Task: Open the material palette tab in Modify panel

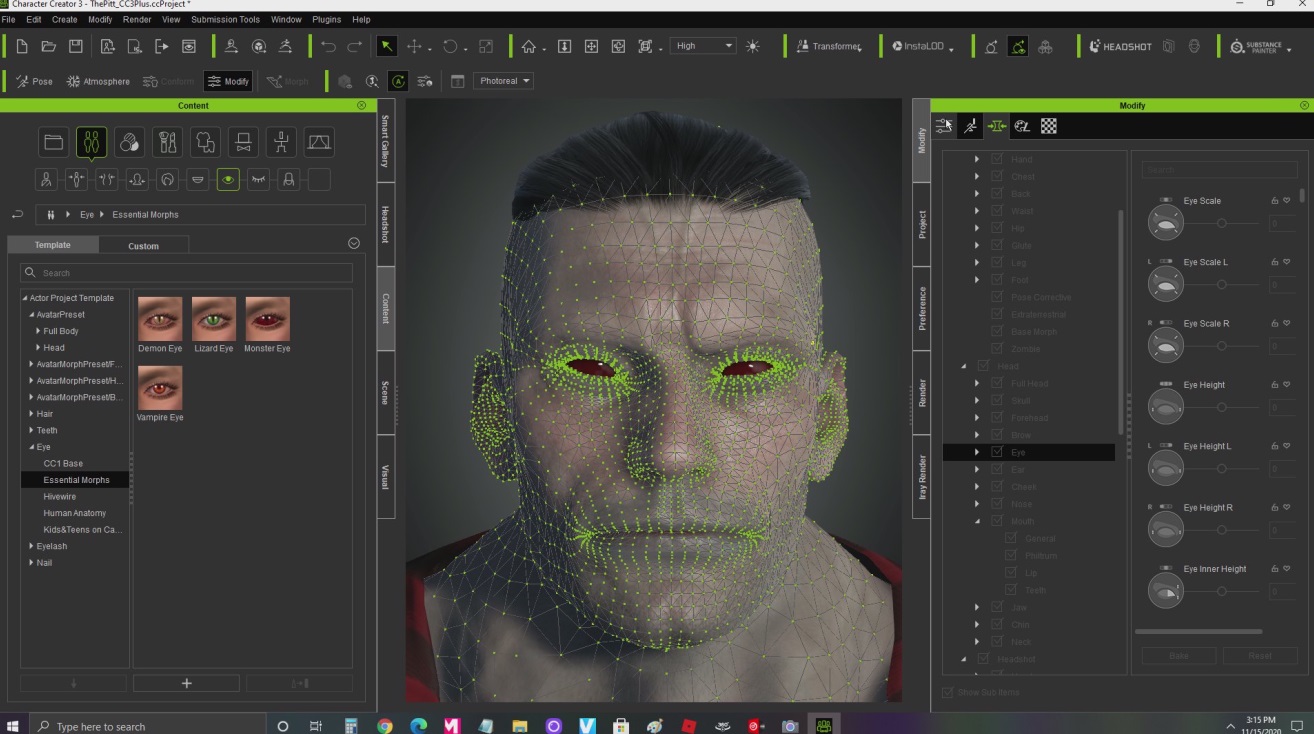Action: click(1021, 126)
